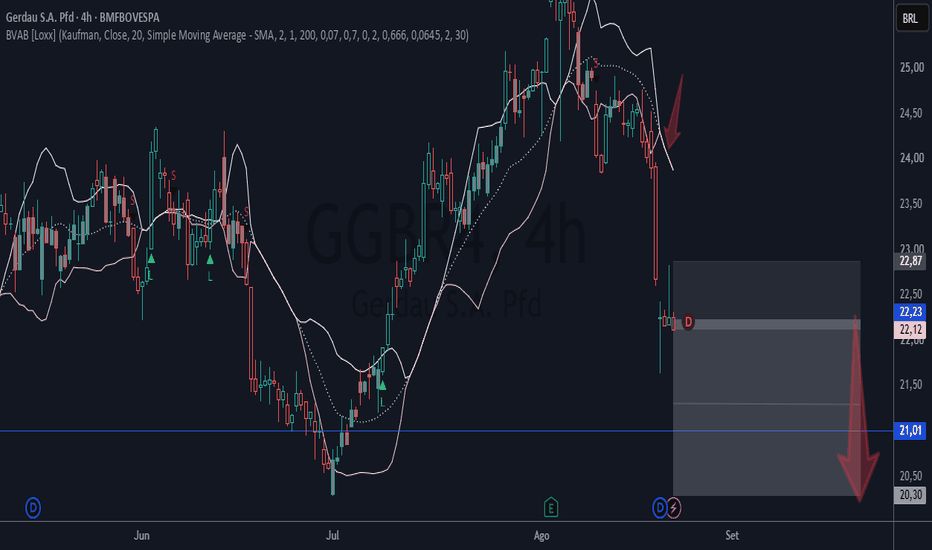Open the D dividend marker before Jun
The image size is (932, 550).
pos(33,508)
